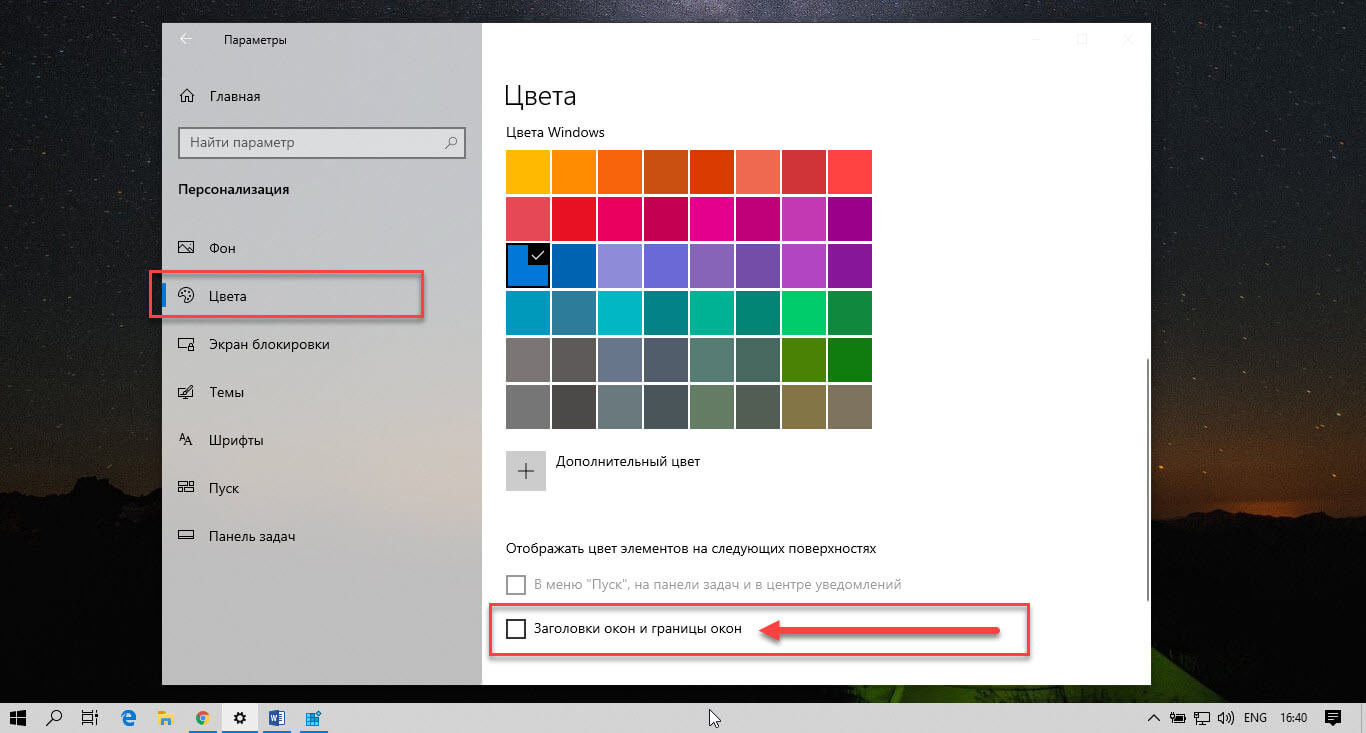Switch the ENG input language
Screen dimensions: 1366x733
[x=1255, y=718]
